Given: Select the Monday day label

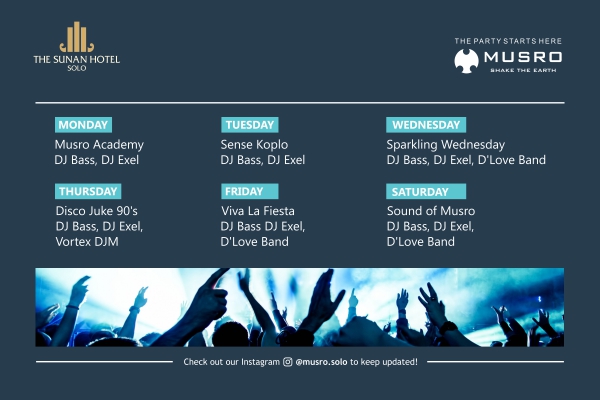Looking at the screenshot, I should point(83,125).
